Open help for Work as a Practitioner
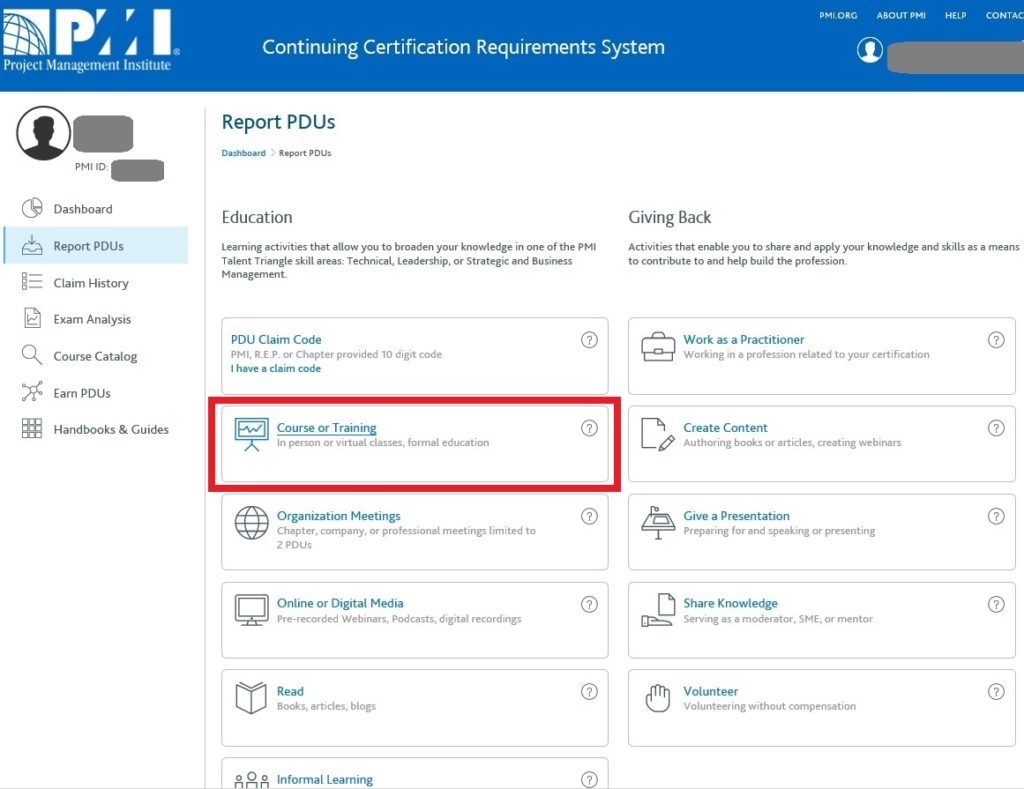 tap(996, 340)
